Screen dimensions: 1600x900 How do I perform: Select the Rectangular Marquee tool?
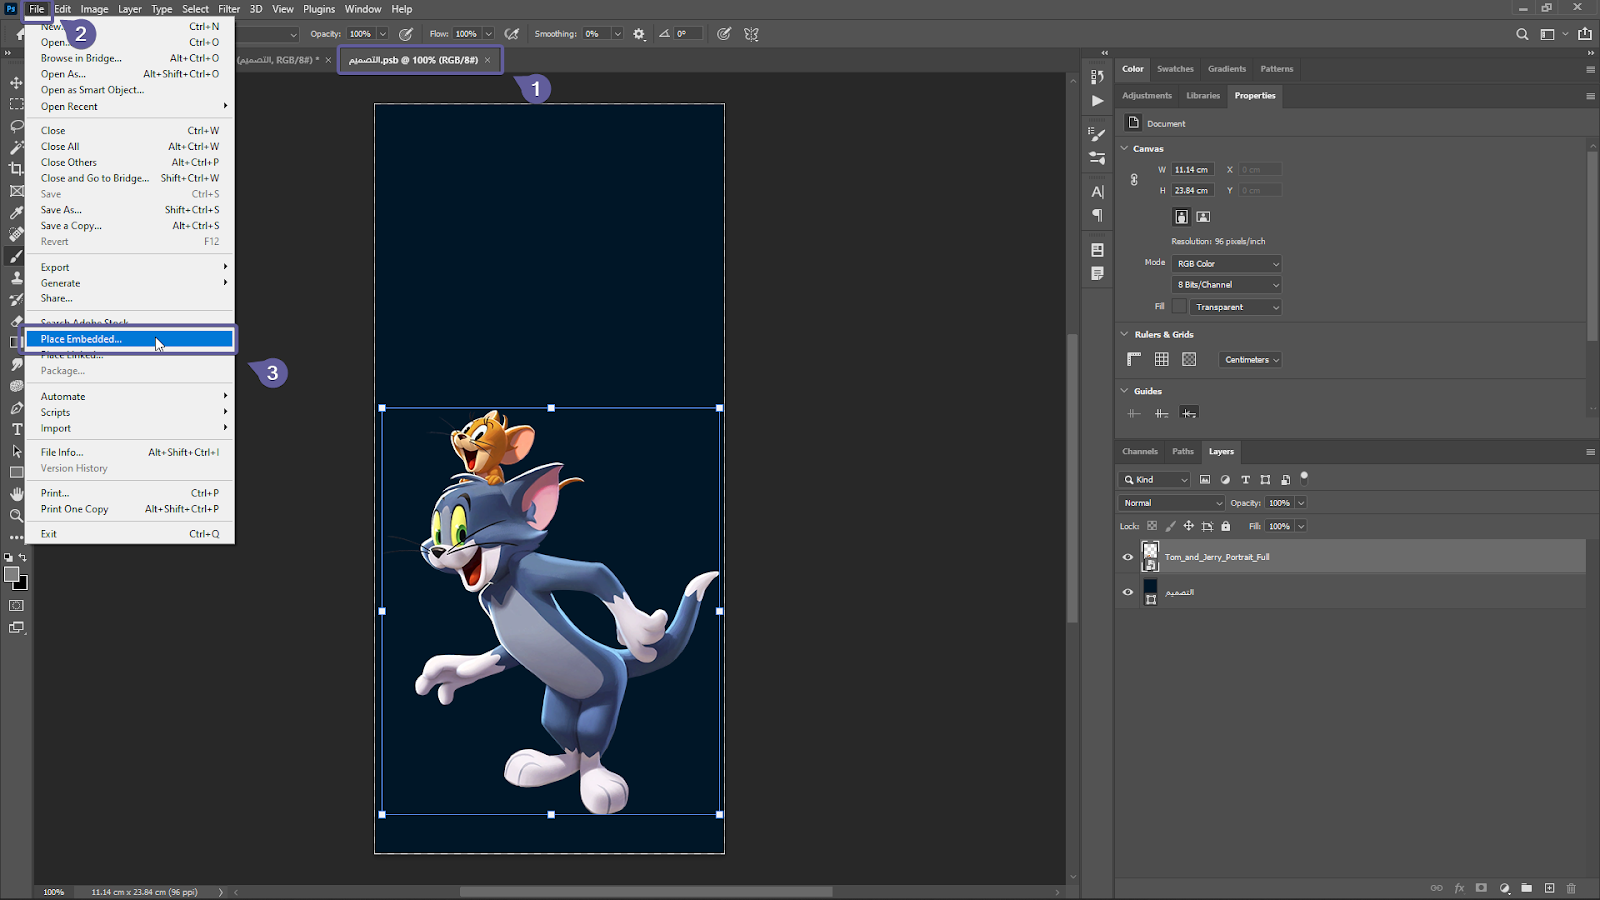click(16, 104)
